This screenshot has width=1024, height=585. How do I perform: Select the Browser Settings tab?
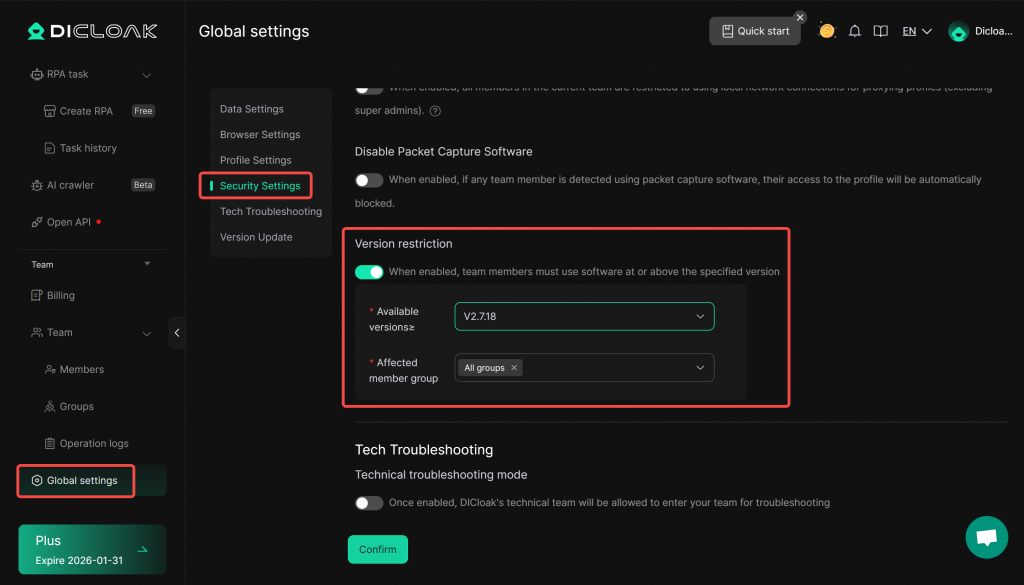click(x=260, y=134)
